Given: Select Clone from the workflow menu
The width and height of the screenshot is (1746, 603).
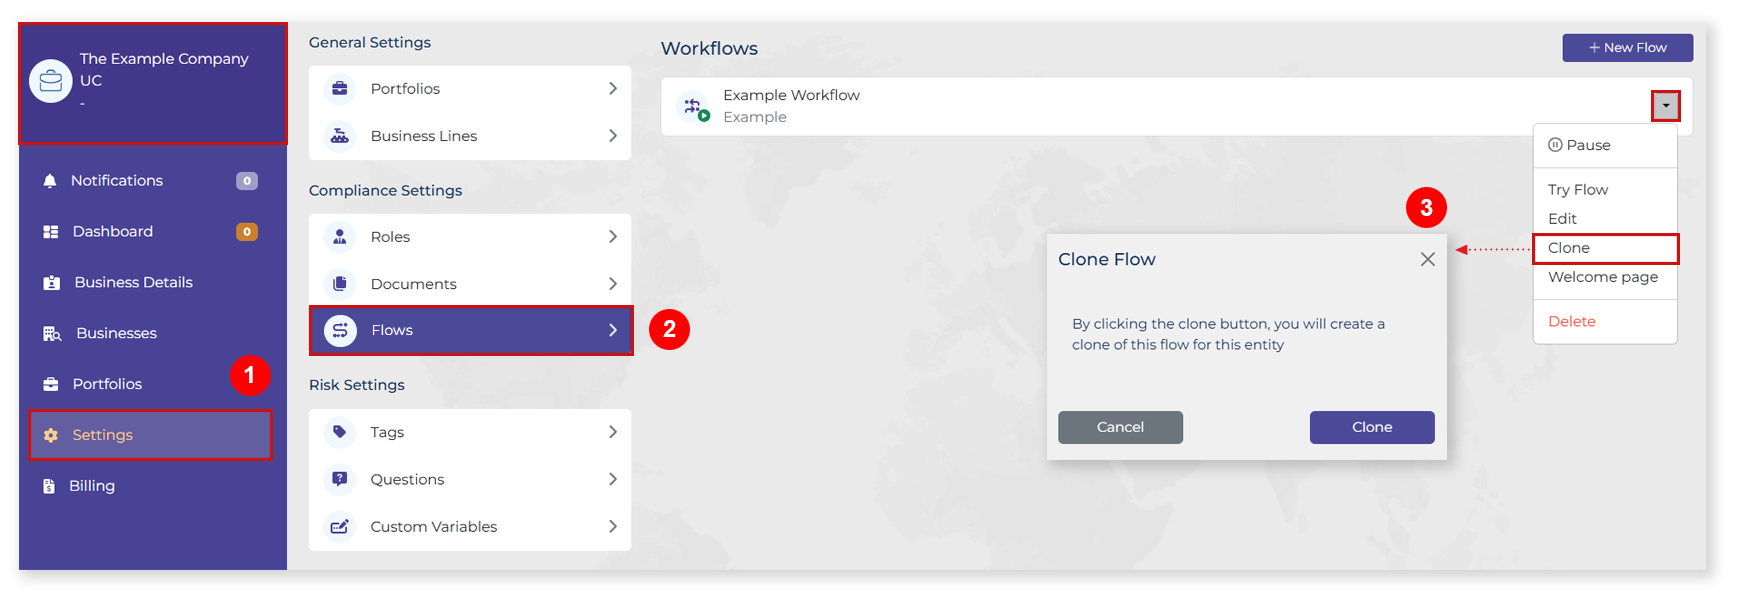Looking at the screenshot, I should point(1569,248).
